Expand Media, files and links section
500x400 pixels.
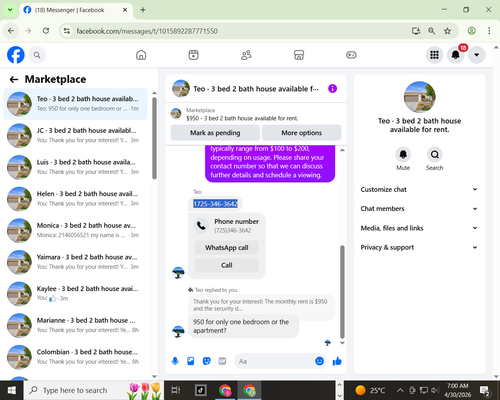tap(419, 228)
